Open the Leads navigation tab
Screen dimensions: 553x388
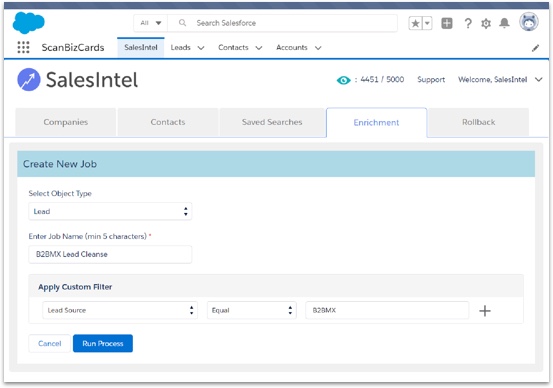(x=181, y=47)
